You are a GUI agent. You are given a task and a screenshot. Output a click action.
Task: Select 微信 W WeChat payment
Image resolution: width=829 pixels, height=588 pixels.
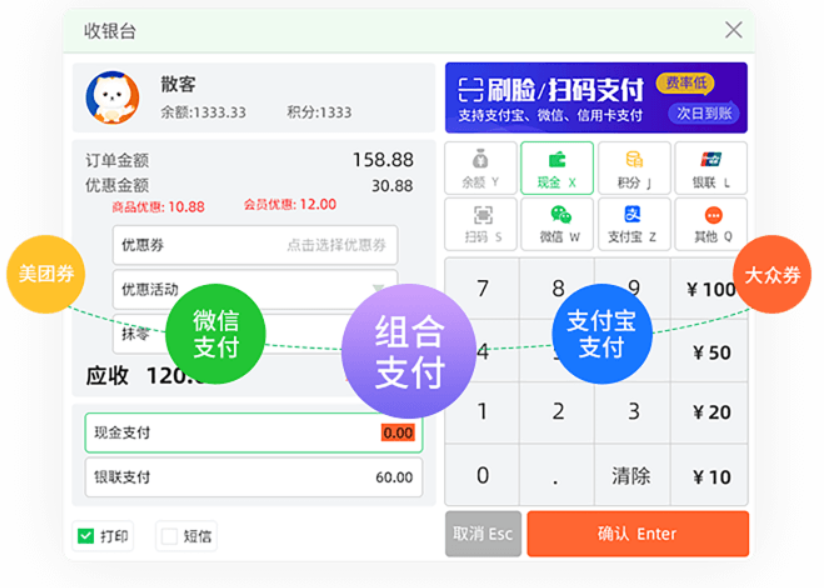557,224
